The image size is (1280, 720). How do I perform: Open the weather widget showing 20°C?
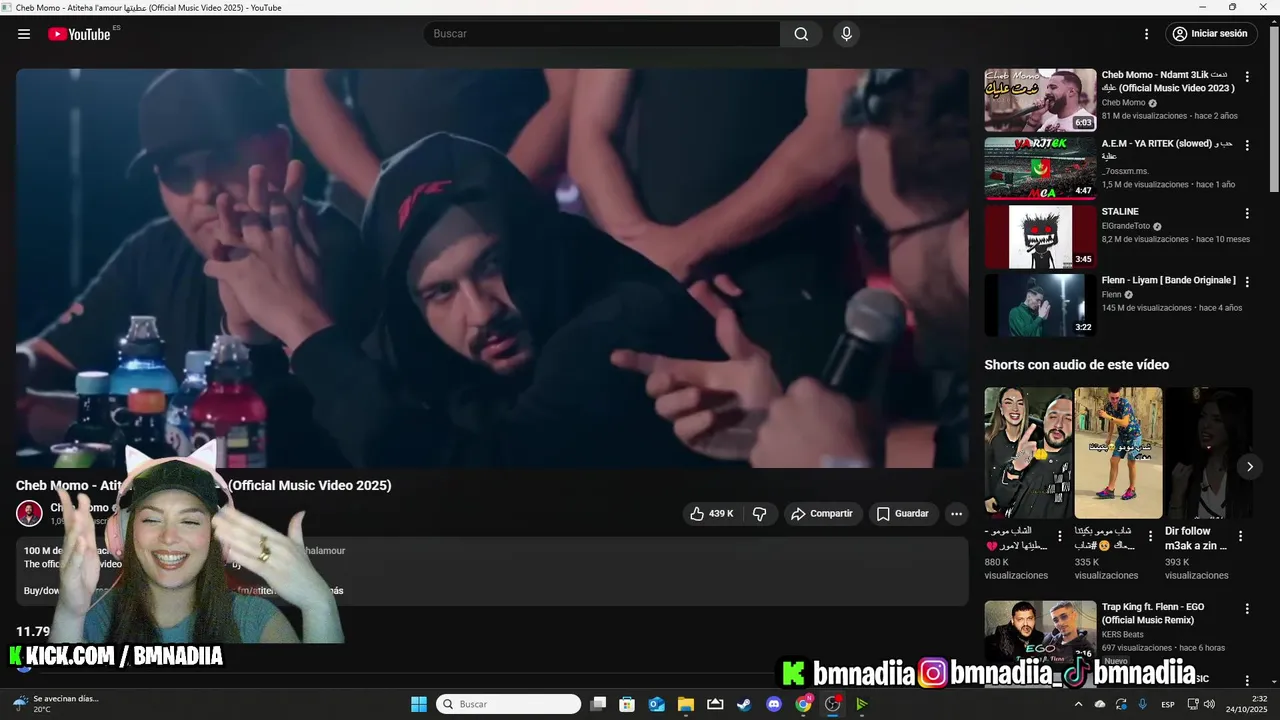(x=55, y=704)
